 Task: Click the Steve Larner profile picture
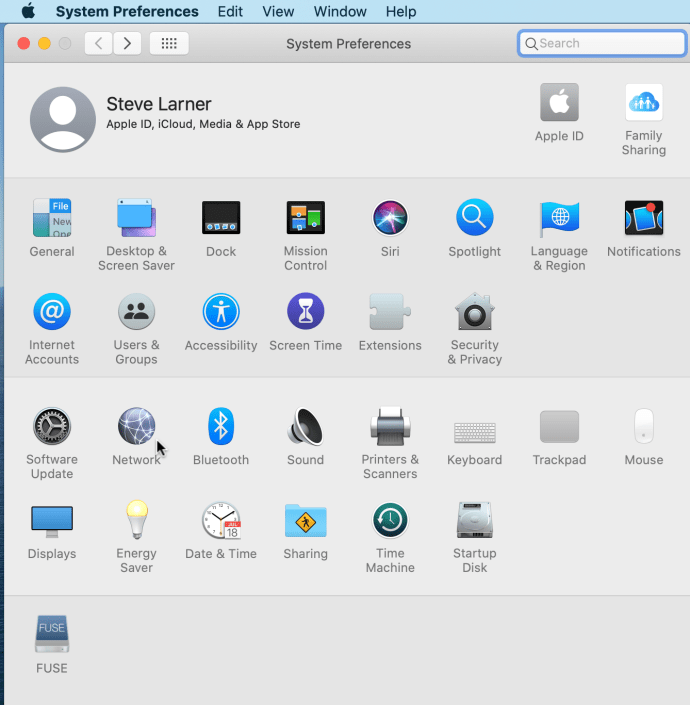point(63,119)
